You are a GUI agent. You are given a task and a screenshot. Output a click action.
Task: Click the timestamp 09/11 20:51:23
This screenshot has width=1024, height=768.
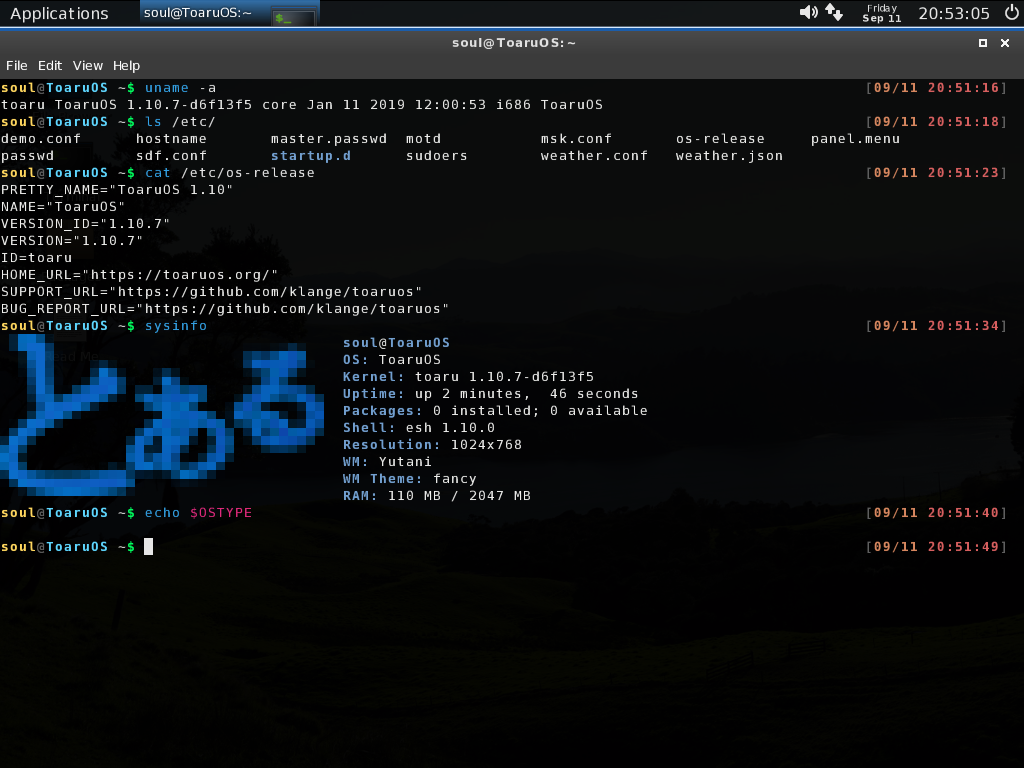(x=936, y=173)
